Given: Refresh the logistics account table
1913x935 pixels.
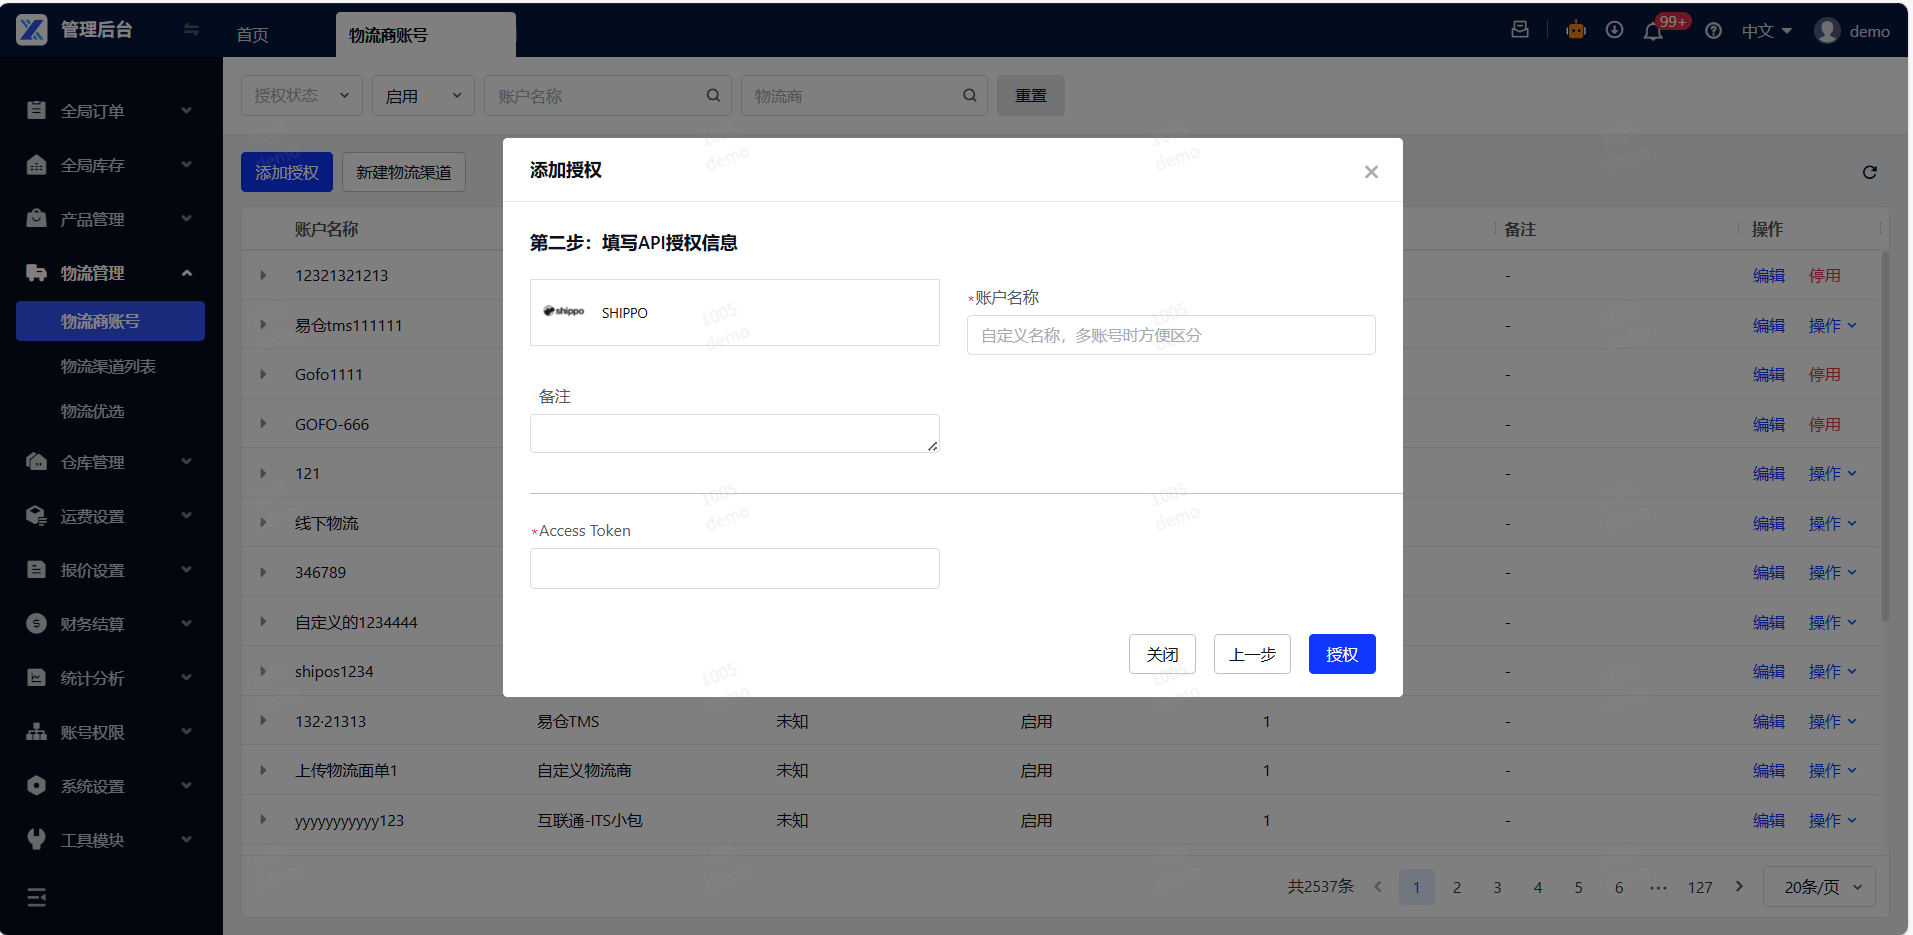Looking at the screenshot, I should coord(1870,172).
